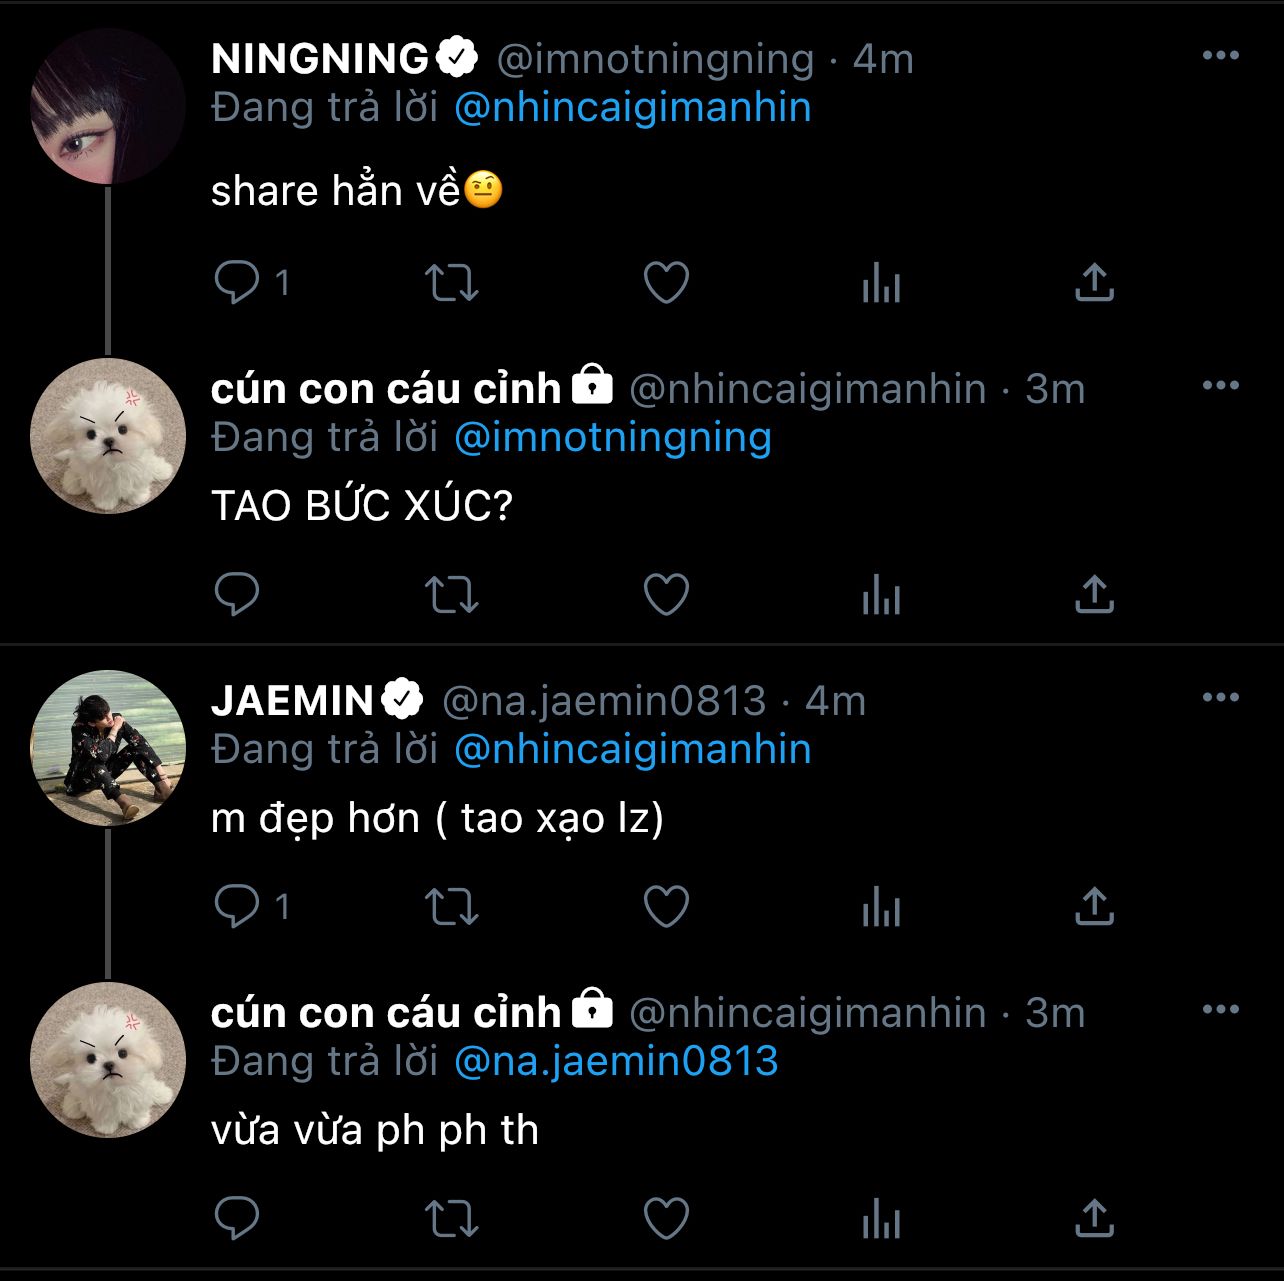Viewport: 1284px width, 1281px height.
Task: View analytics on NINGNING's tweet
Action: click(881, 283)
